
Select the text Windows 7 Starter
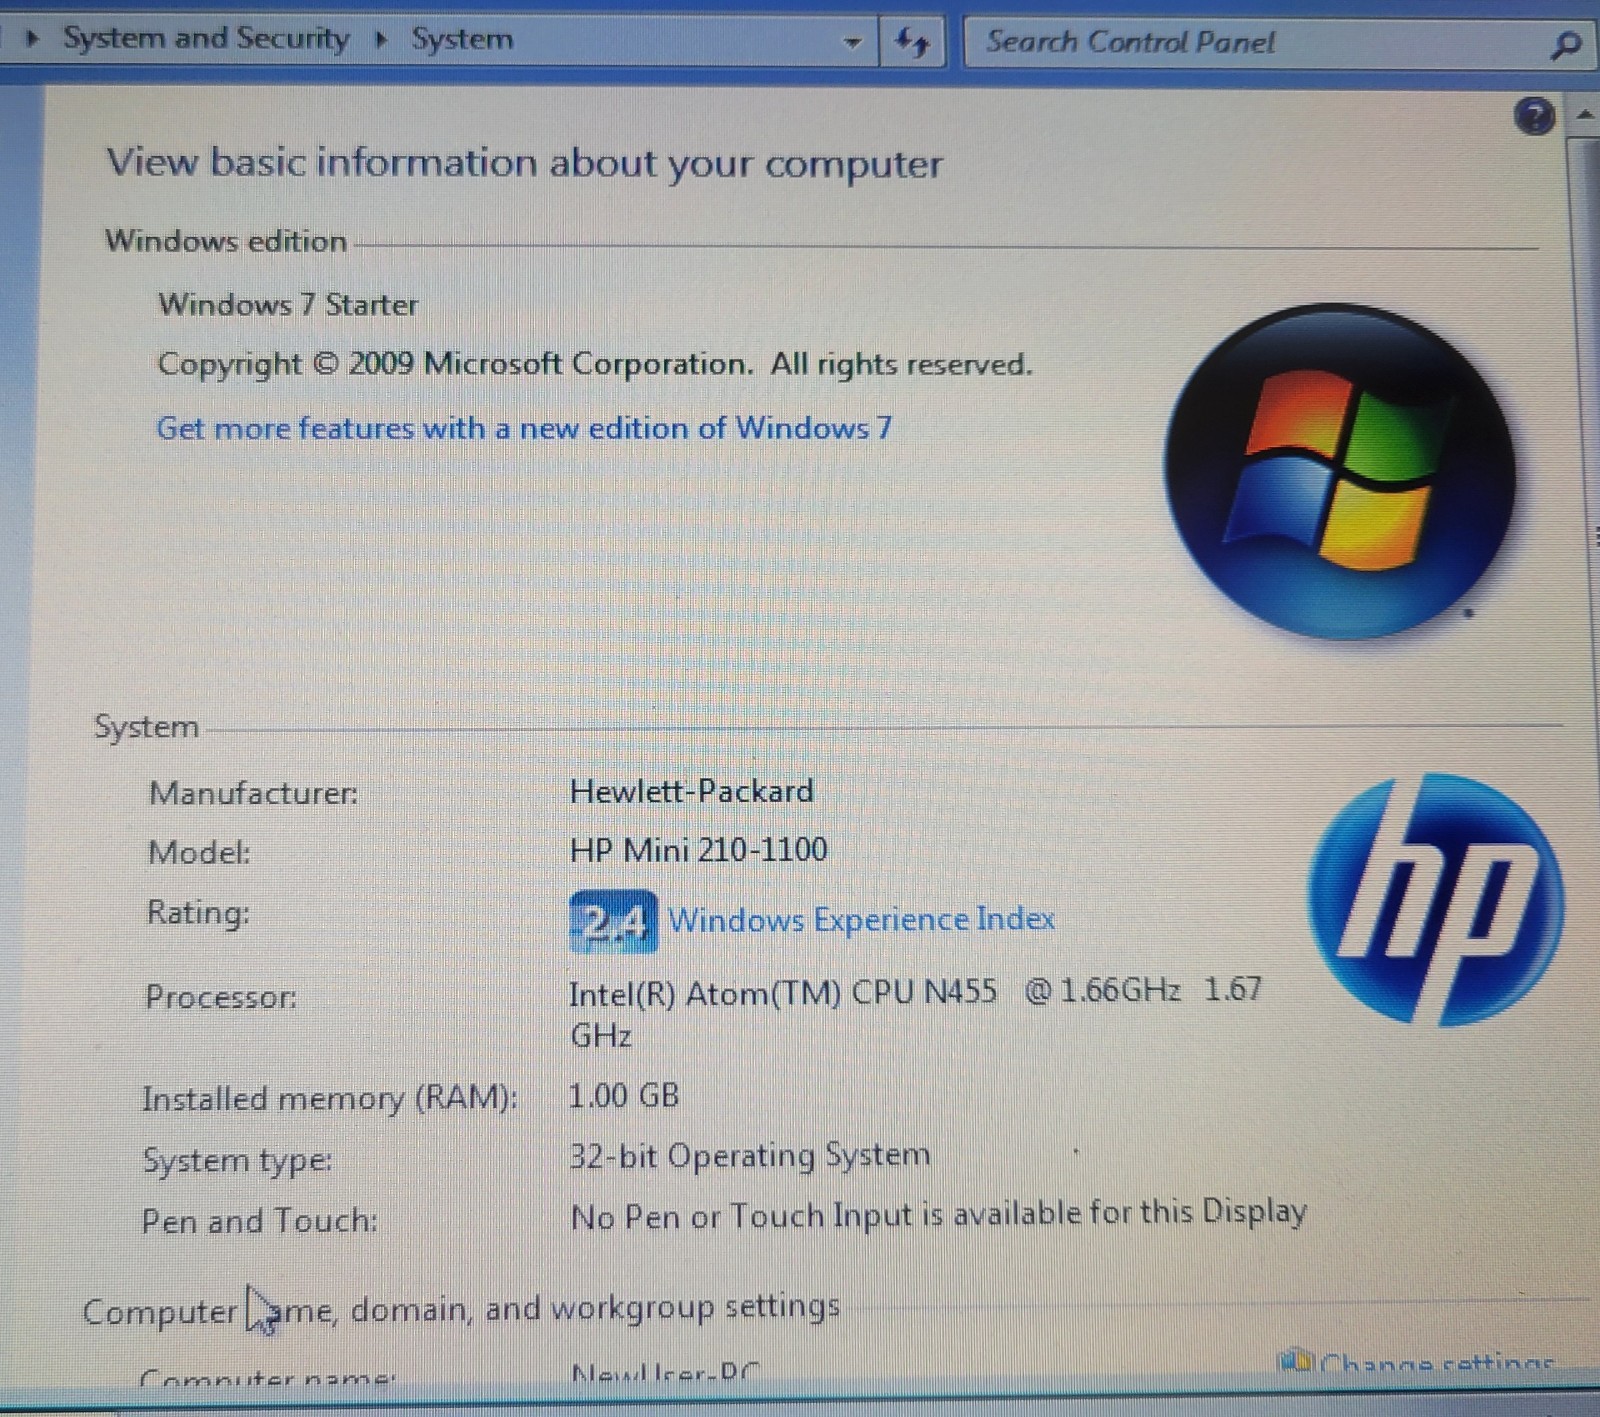(x=288, y=304)
